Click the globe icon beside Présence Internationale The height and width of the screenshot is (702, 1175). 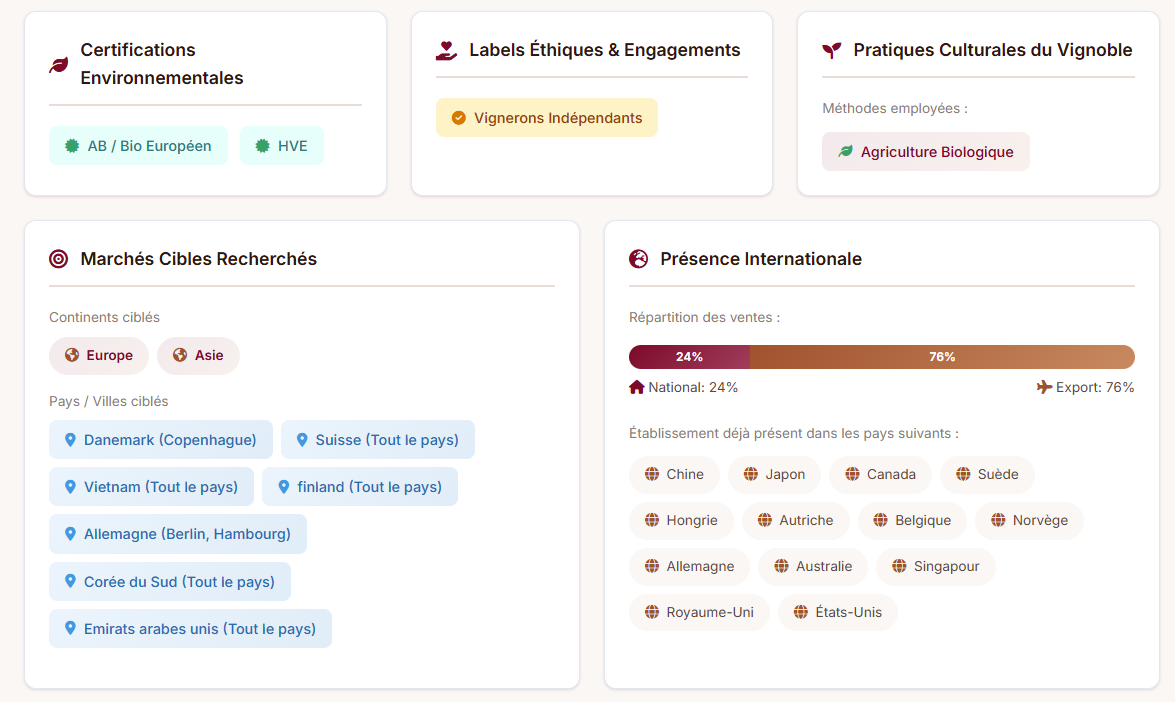point(639,259)
